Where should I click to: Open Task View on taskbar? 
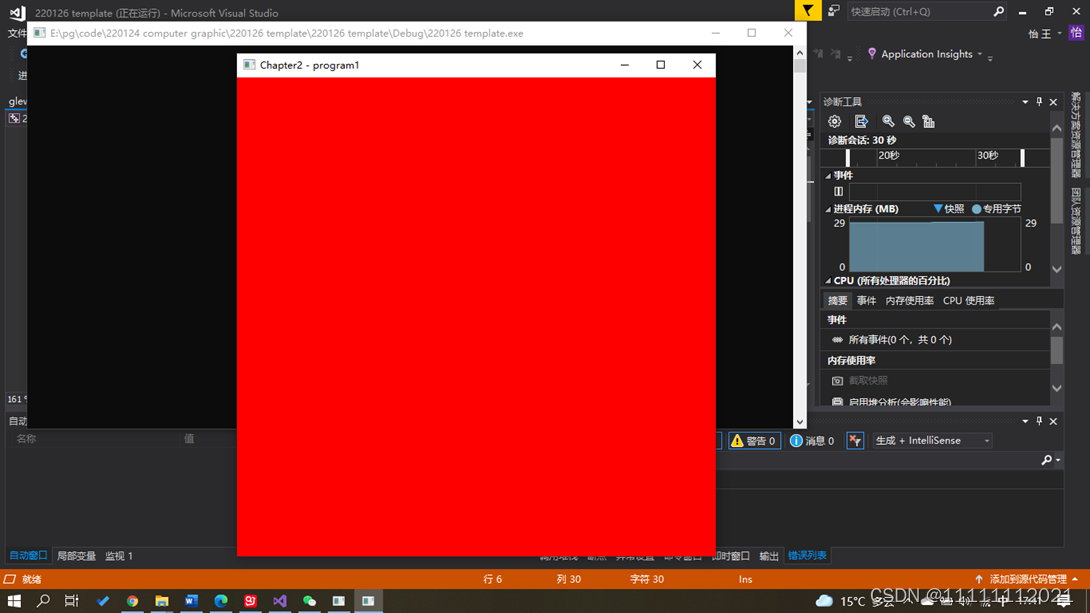pos(72,600)
